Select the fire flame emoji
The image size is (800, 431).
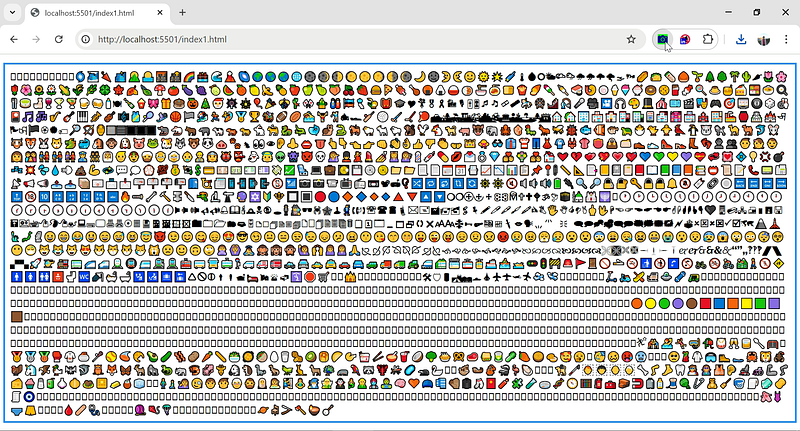(126, 196)
